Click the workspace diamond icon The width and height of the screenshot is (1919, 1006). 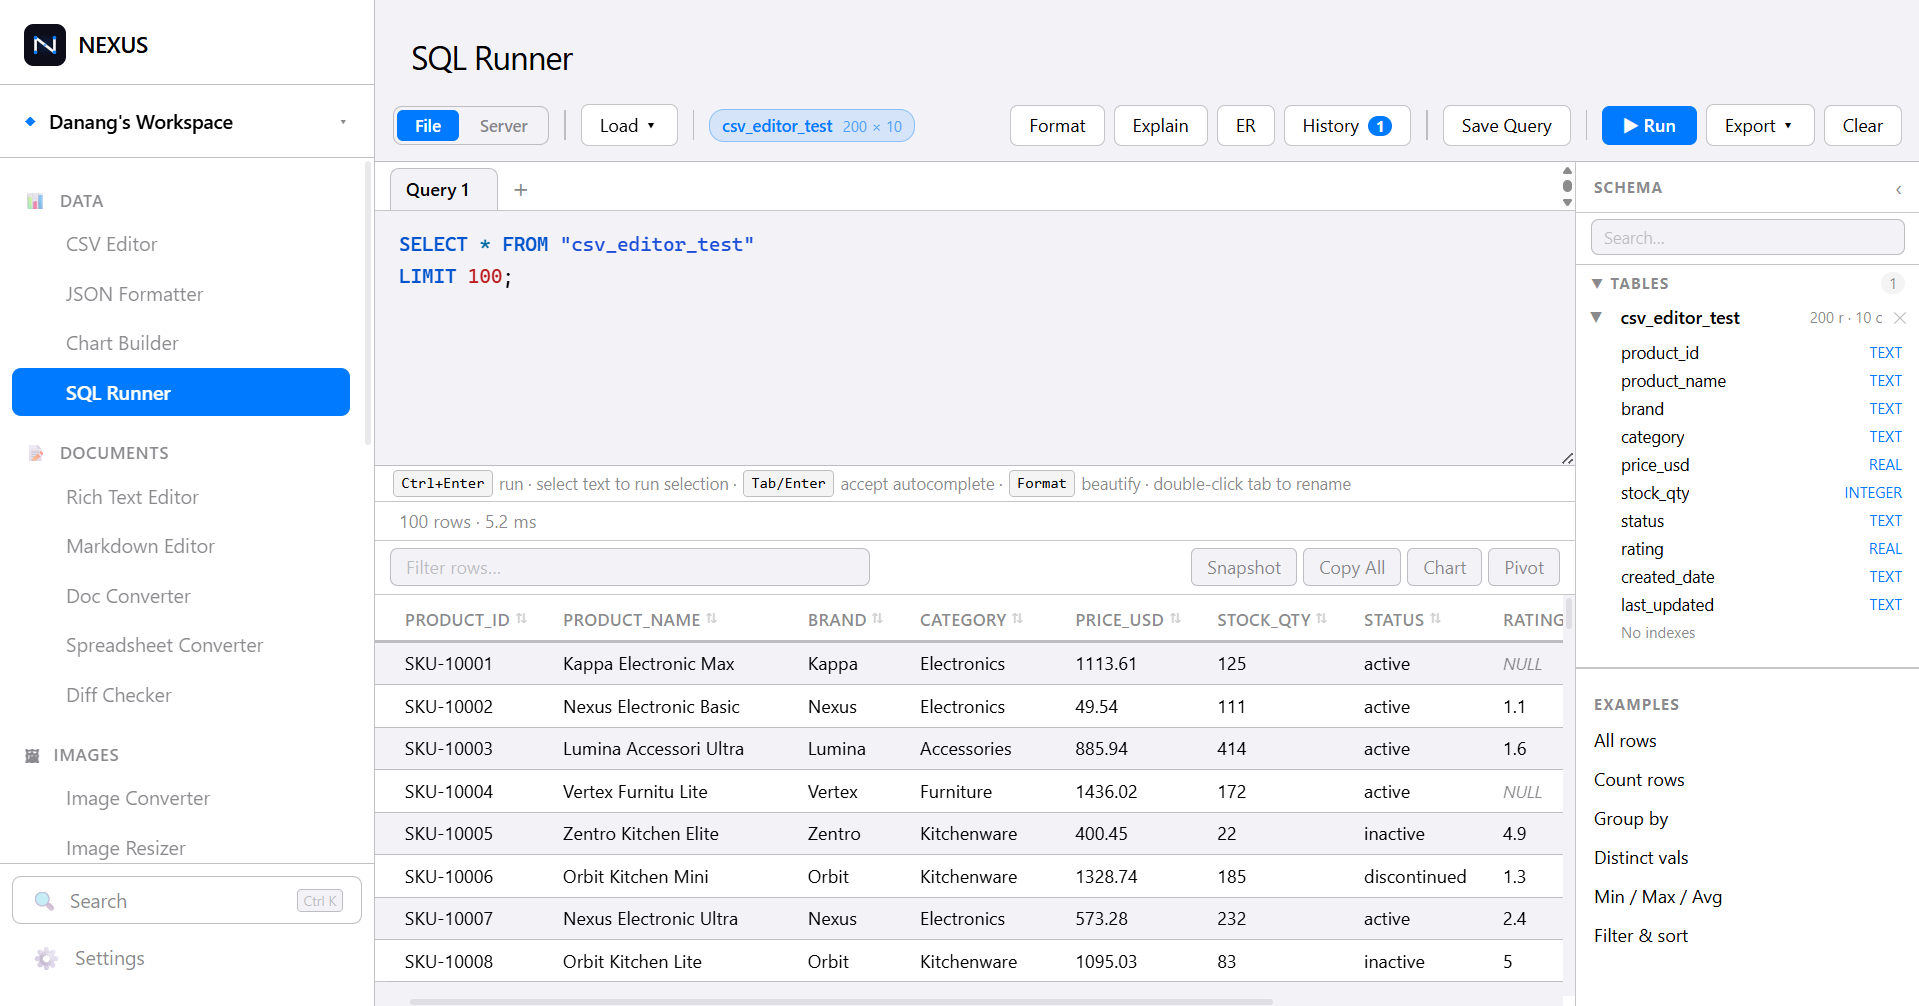pos(30,122)
